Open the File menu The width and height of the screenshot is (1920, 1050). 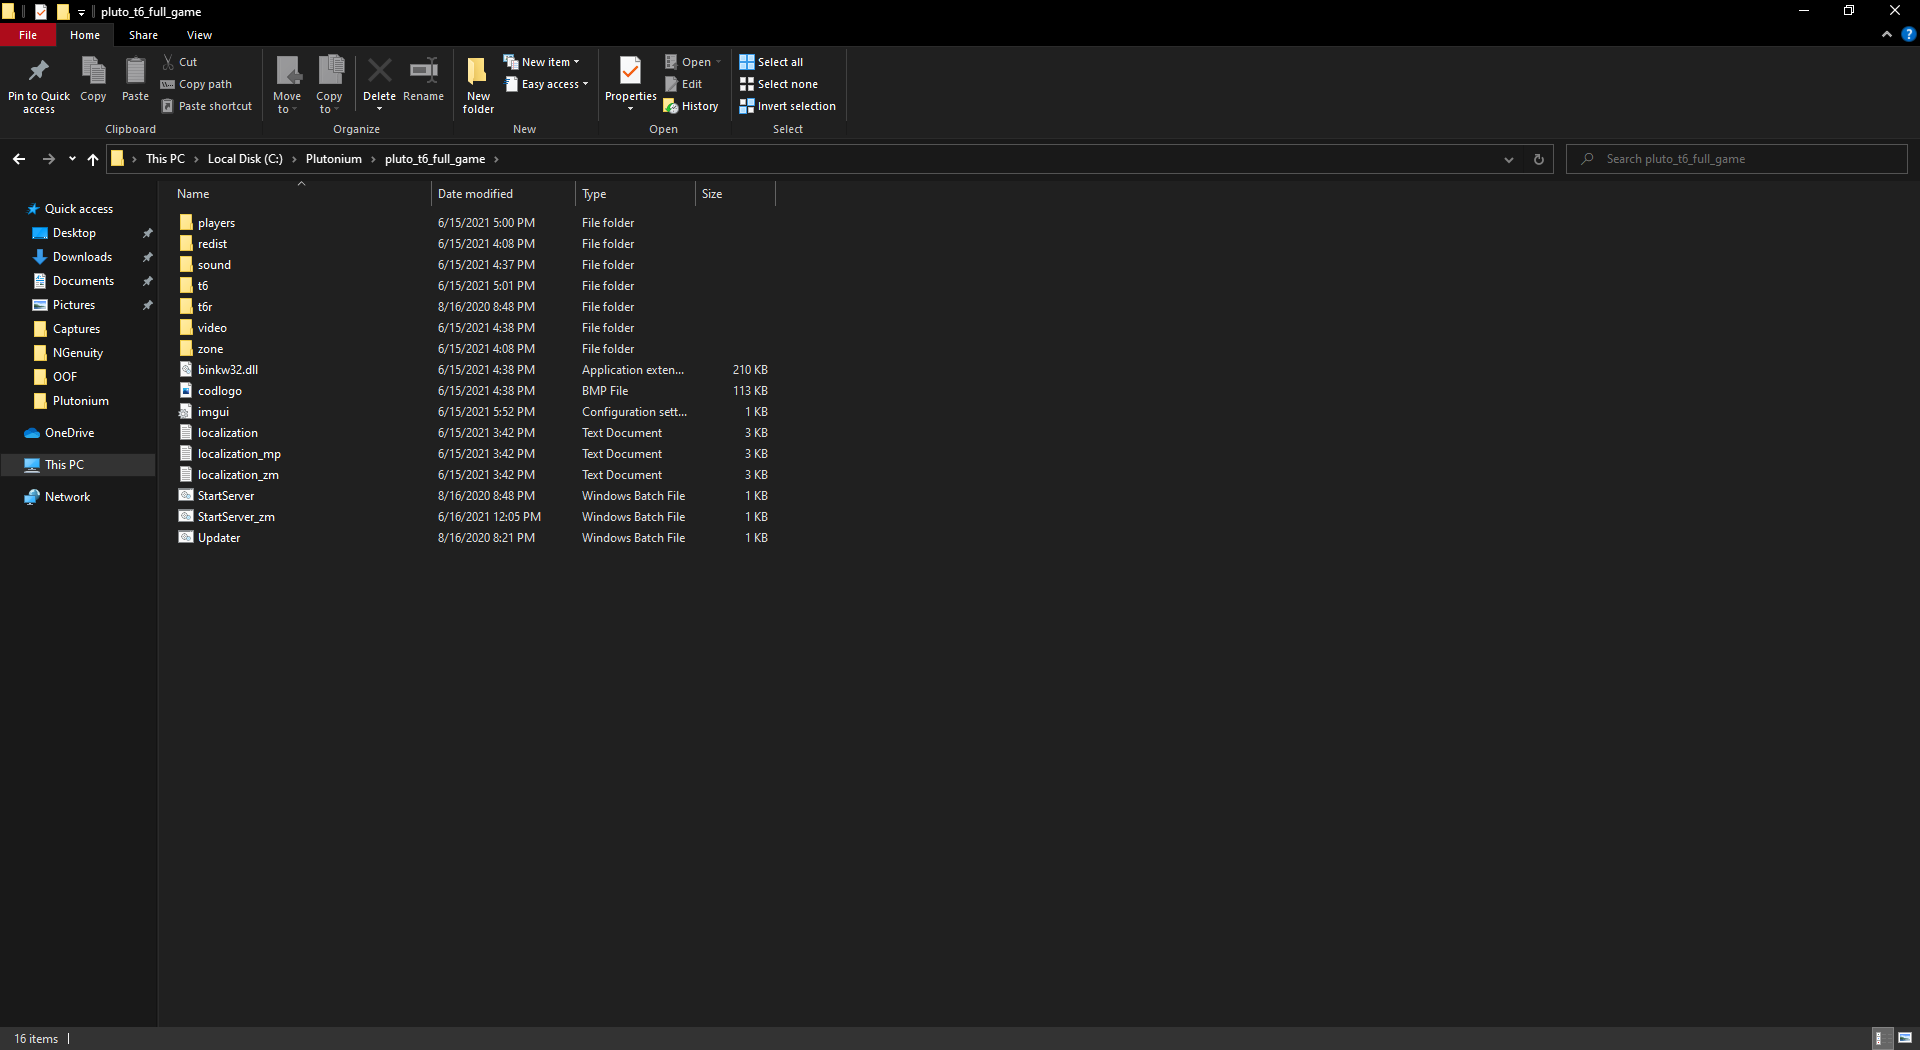click(28, 35)
